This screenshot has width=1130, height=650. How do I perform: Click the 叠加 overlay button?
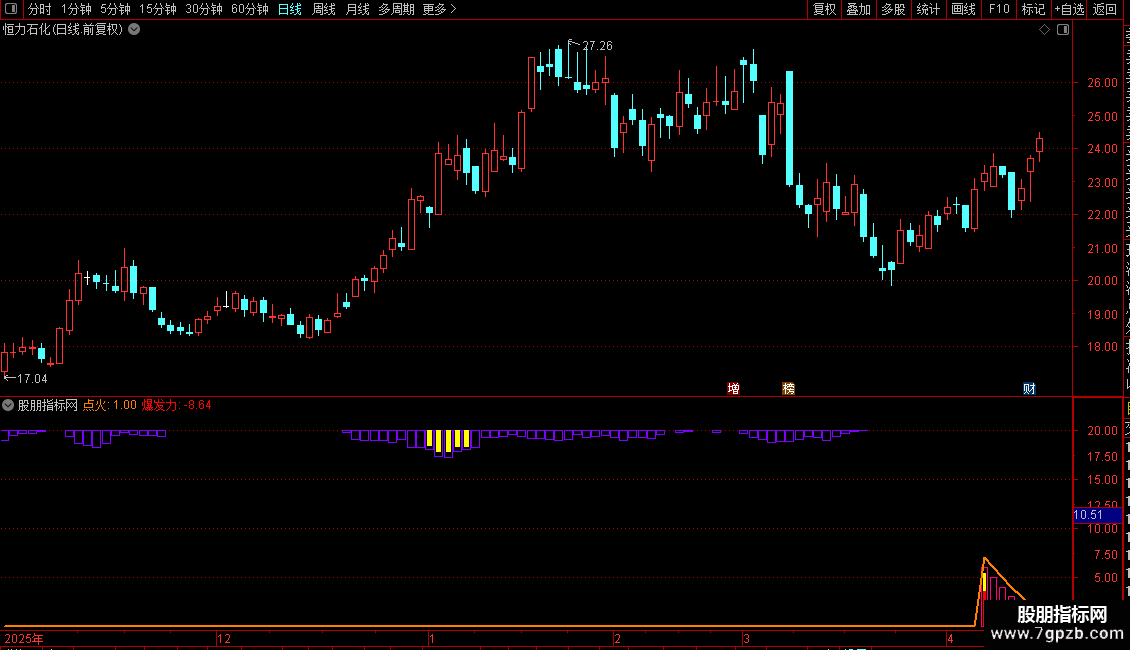(858, 9)
